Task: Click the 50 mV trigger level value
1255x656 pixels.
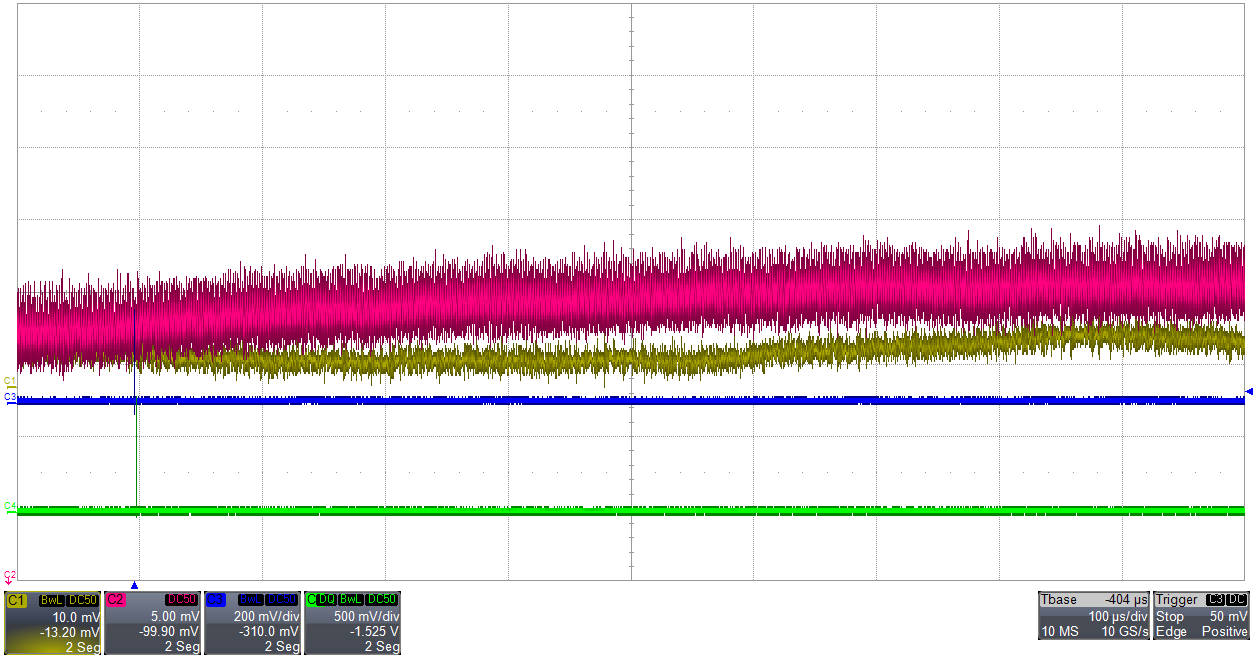Action: point(1229,617)
